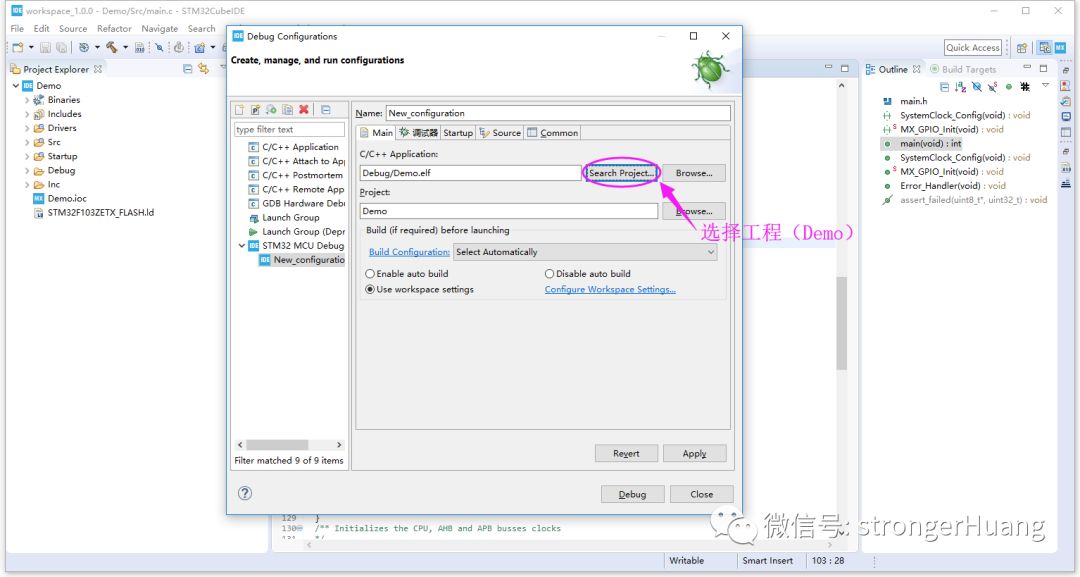Delete selected launch configuration (red X)

(304, 109)
